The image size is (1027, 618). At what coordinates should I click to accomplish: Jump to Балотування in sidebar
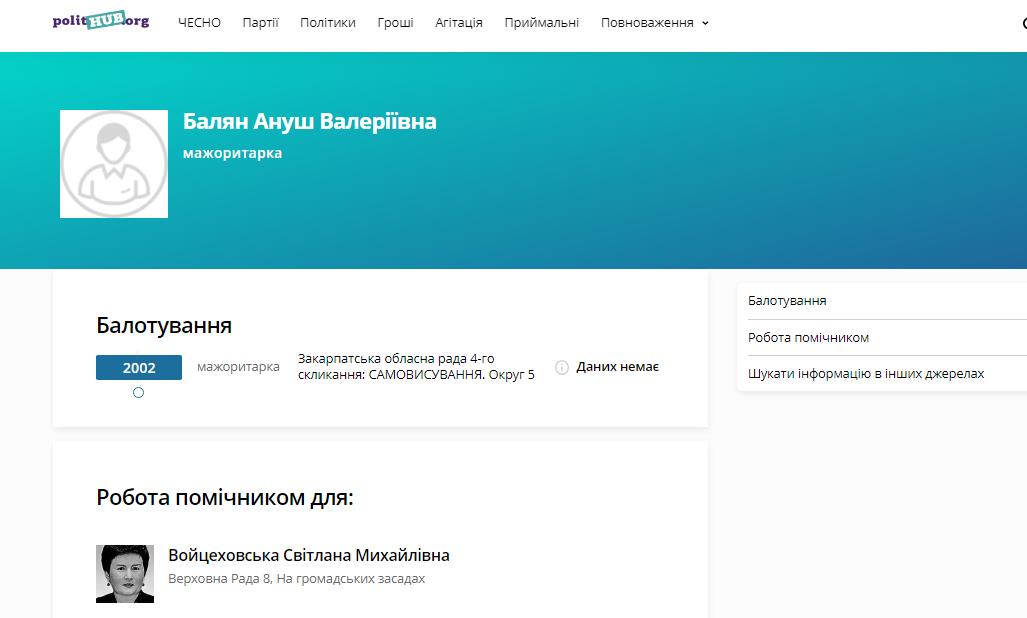787,301
